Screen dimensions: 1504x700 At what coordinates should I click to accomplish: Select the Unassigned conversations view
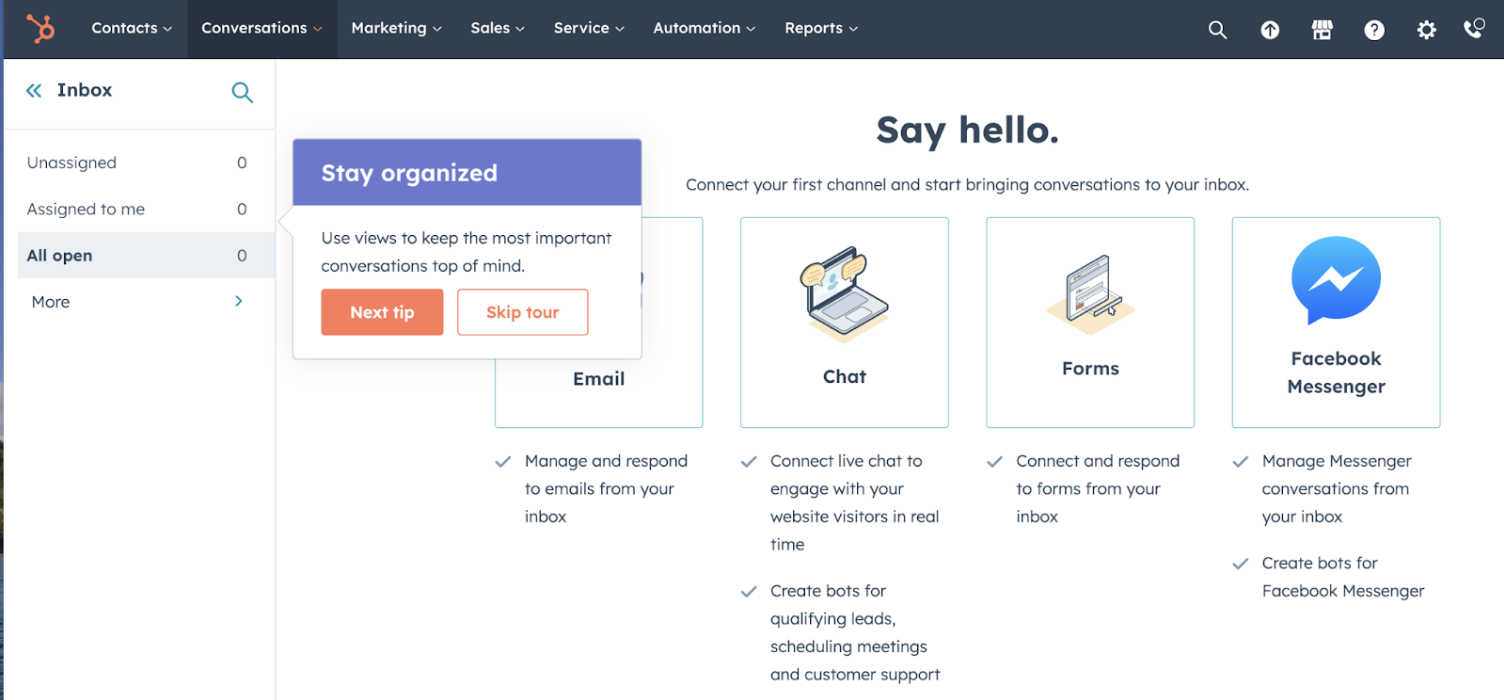coord(71,162)
